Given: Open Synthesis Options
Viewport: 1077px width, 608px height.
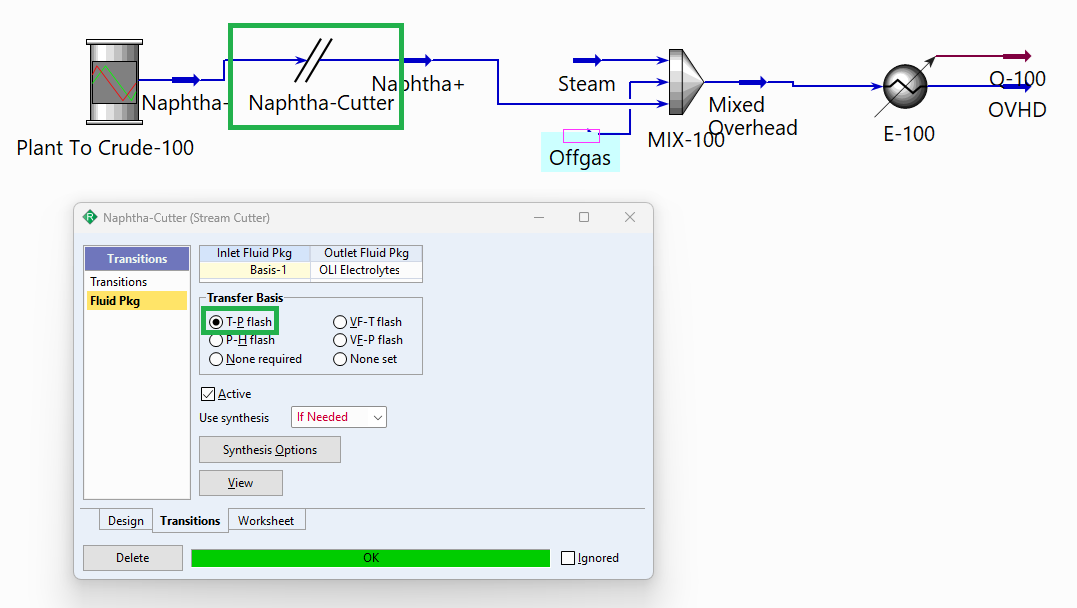Looking at the screenshot, I should click(x=270, y=450).
